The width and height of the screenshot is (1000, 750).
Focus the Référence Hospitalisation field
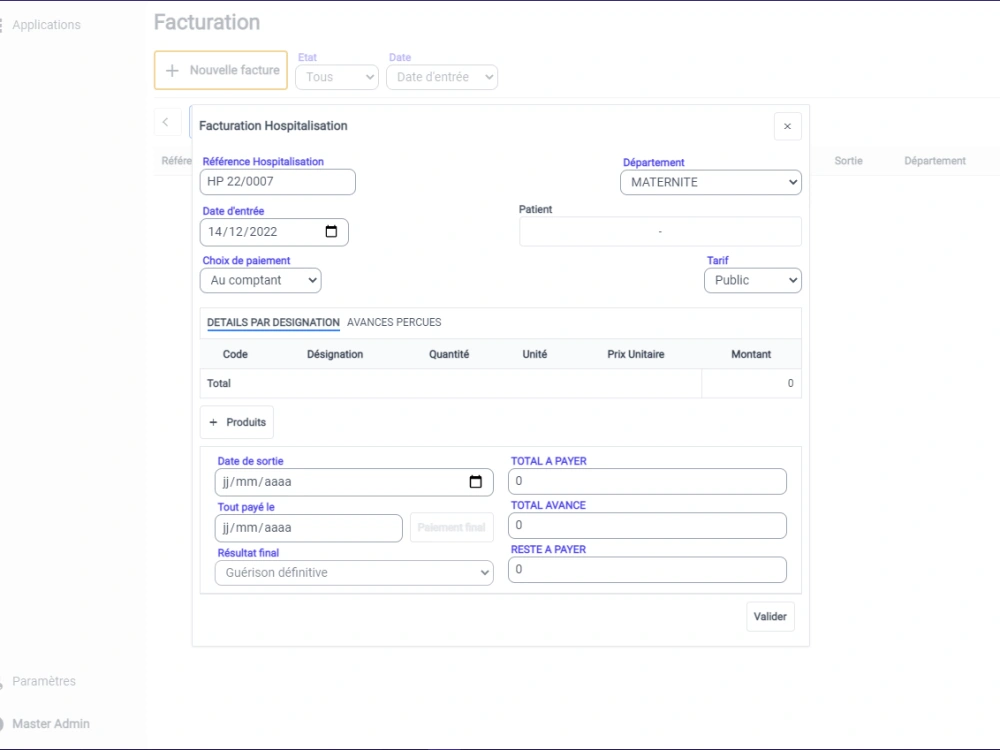click(x=277, y=182)
